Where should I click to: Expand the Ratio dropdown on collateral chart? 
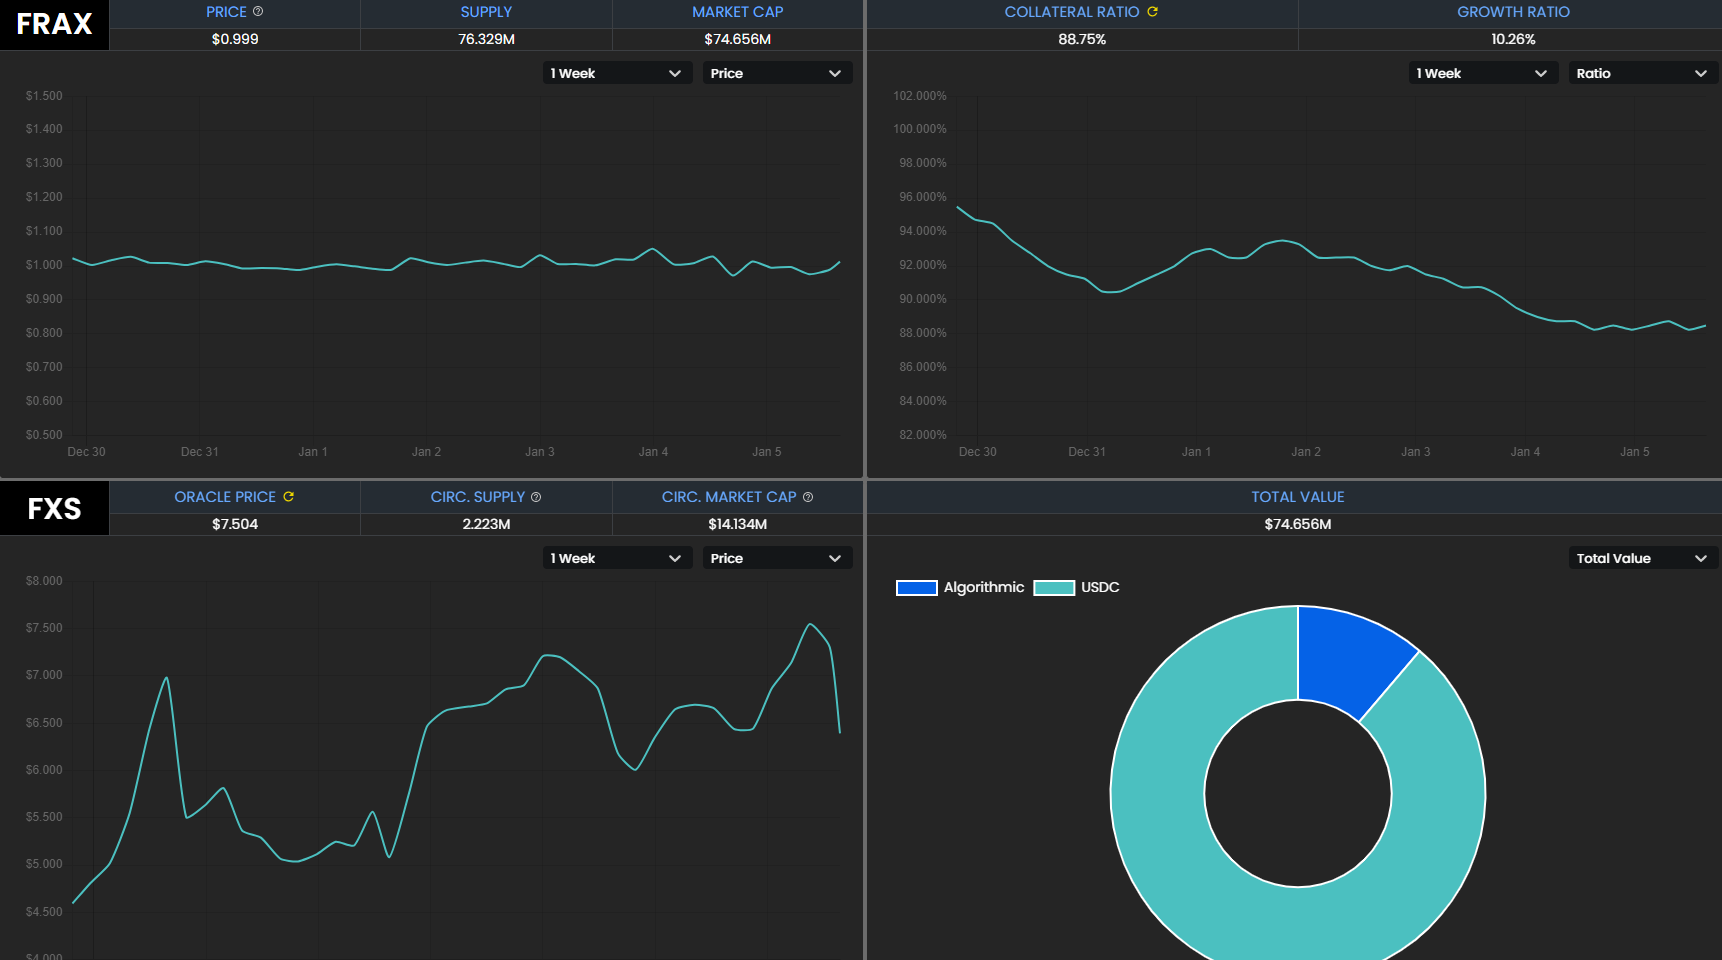[1642, 73]
